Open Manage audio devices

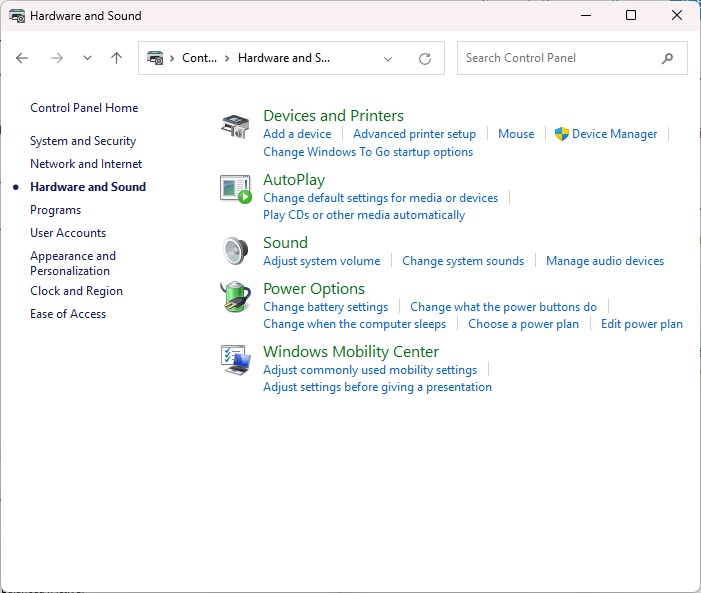point(605,261)
